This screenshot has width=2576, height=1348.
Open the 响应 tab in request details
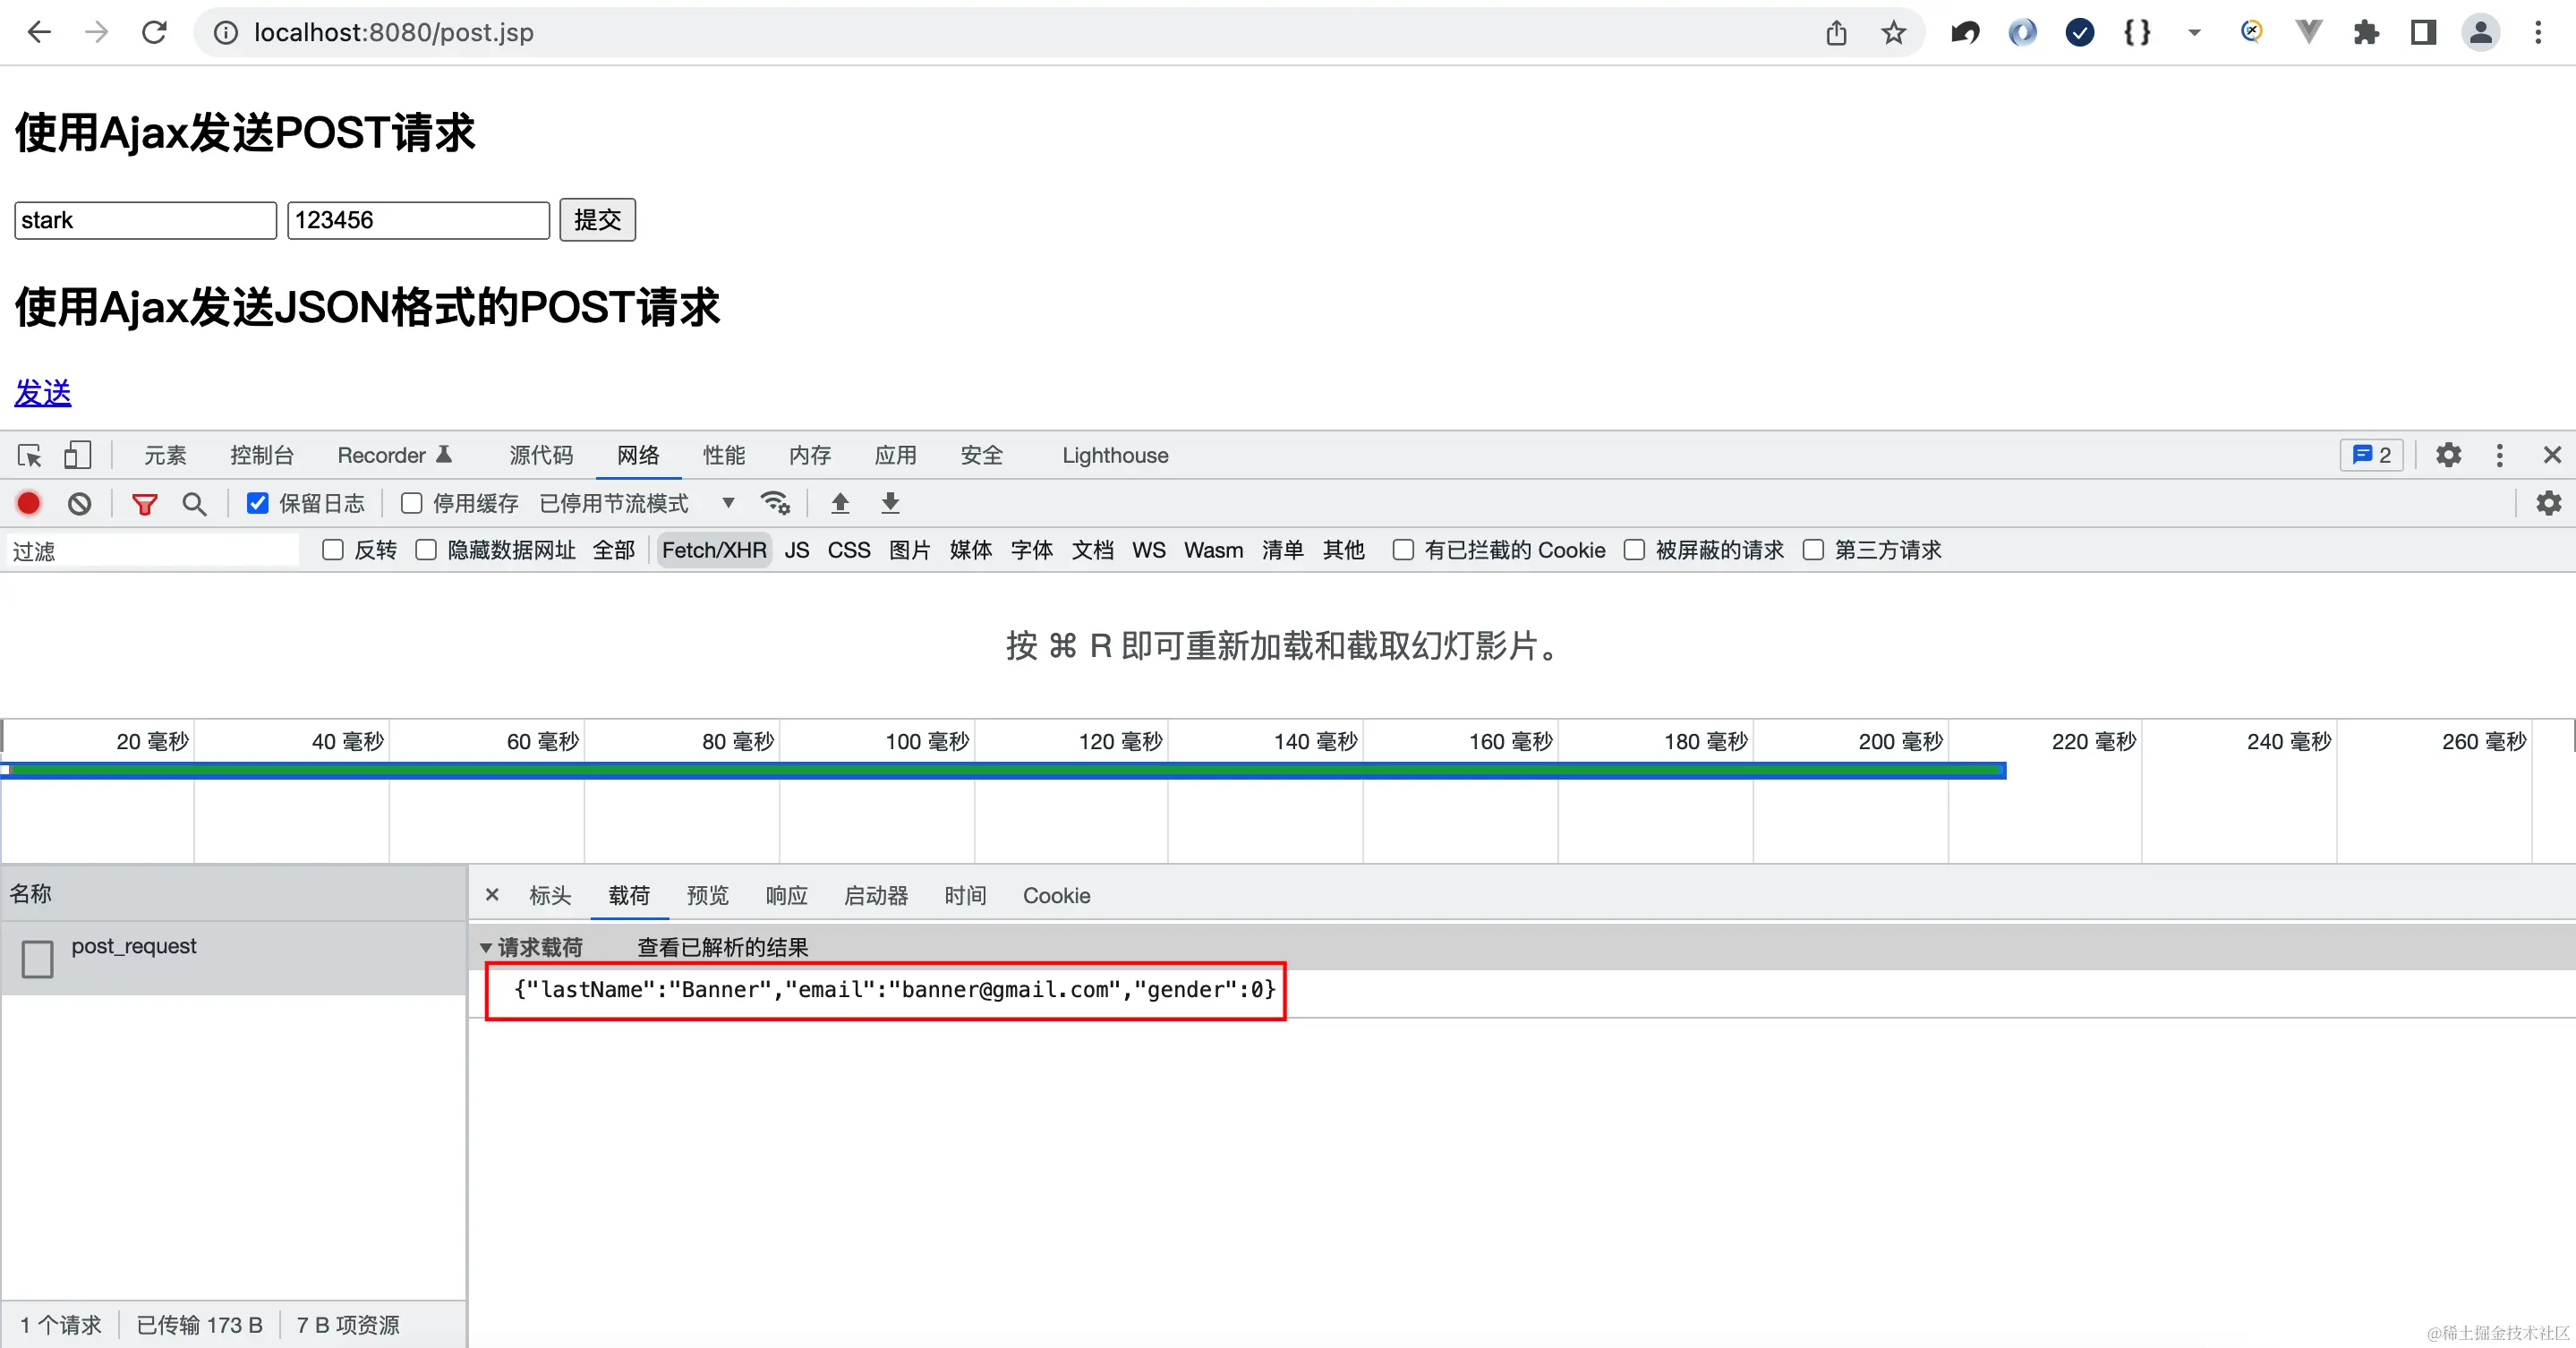point(786,895)
